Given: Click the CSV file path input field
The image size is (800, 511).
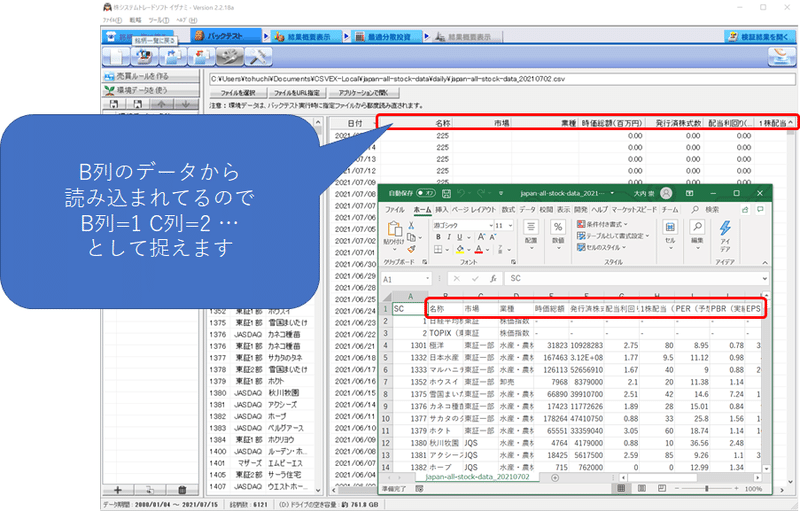Looking at the screenshot, I should pyautogui.click(x=502, y=79).
